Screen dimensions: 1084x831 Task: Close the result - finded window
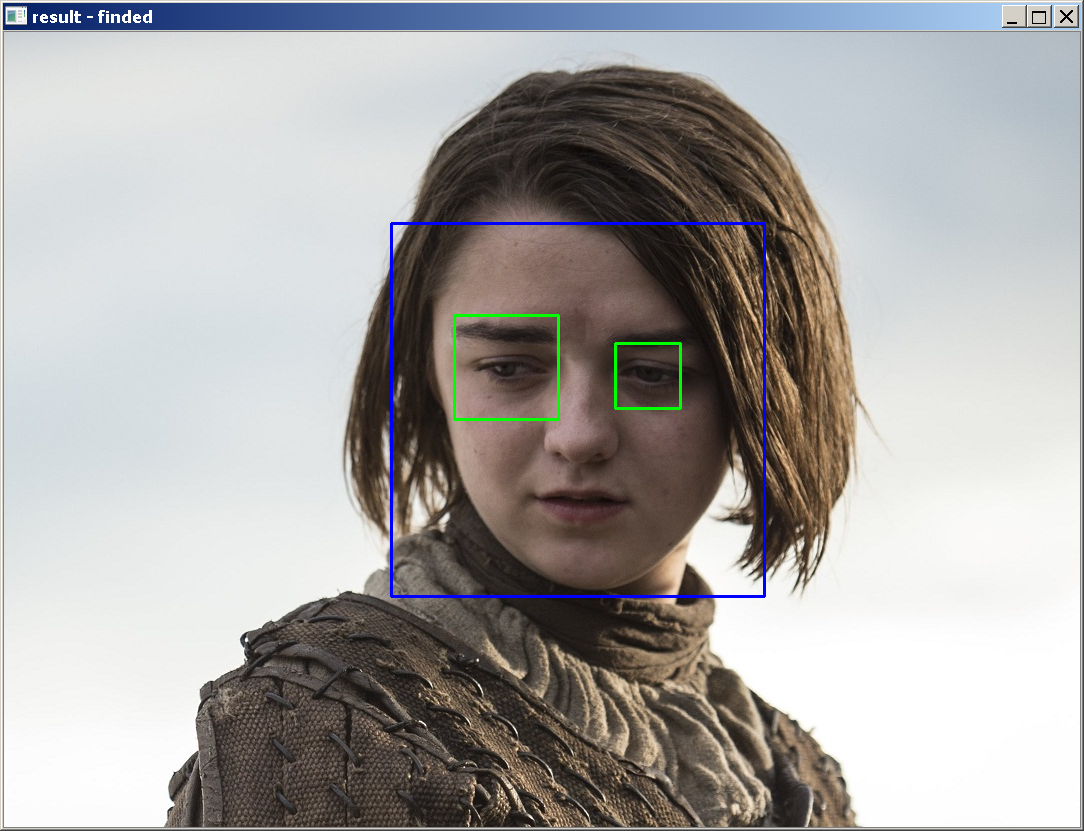coord(1065,17)
